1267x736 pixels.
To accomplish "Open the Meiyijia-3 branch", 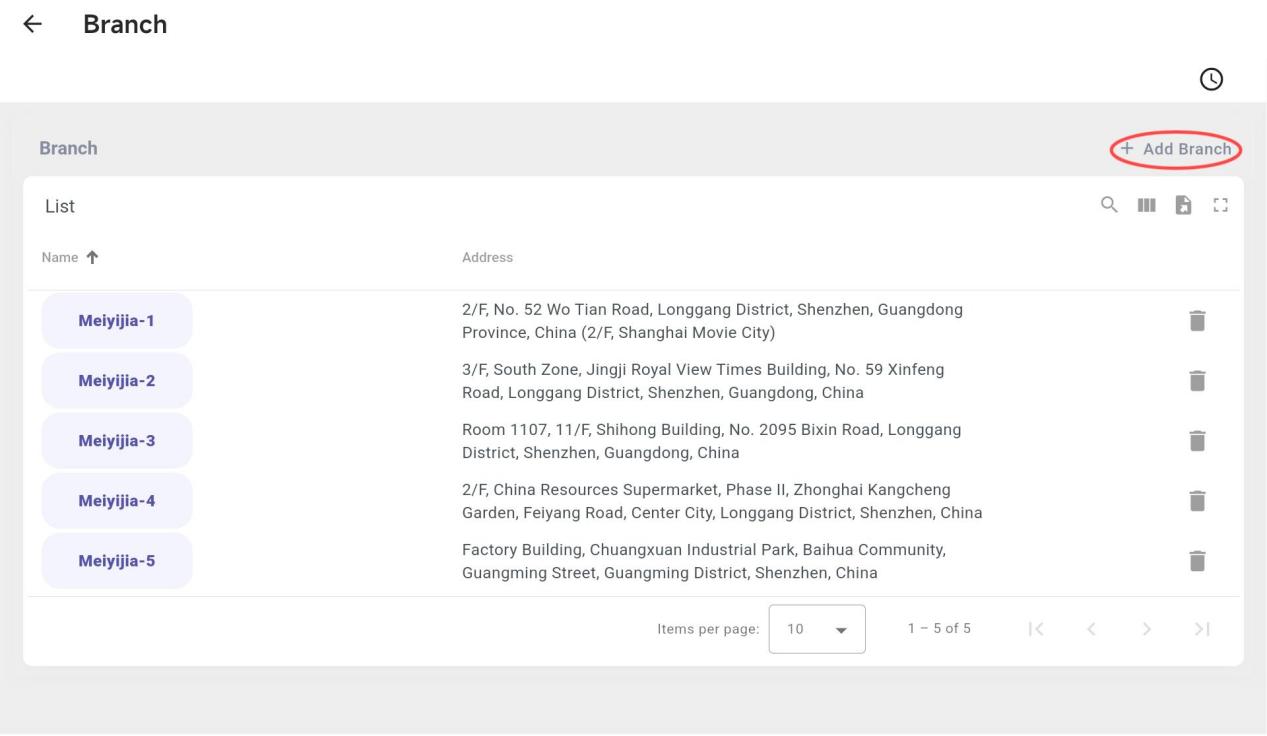I will 116,441.
